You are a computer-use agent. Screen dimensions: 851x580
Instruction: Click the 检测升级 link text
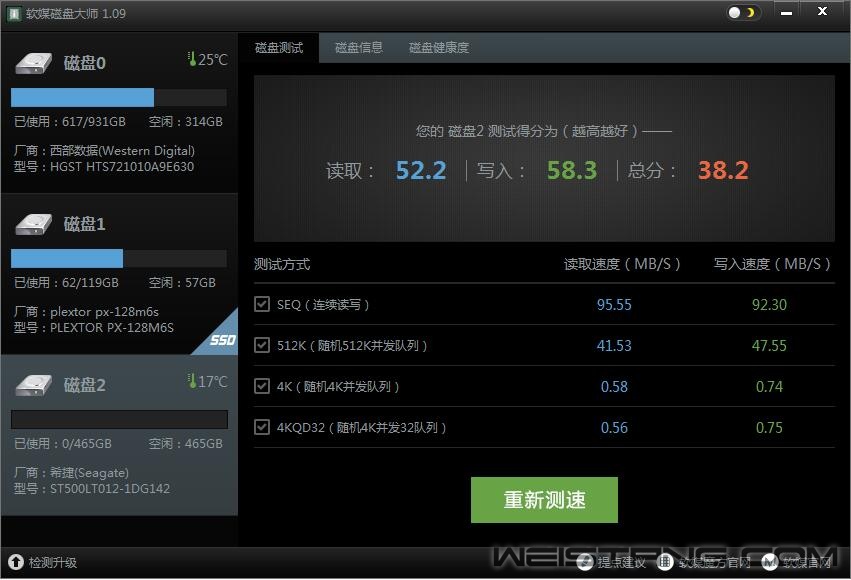click(53, 563)
